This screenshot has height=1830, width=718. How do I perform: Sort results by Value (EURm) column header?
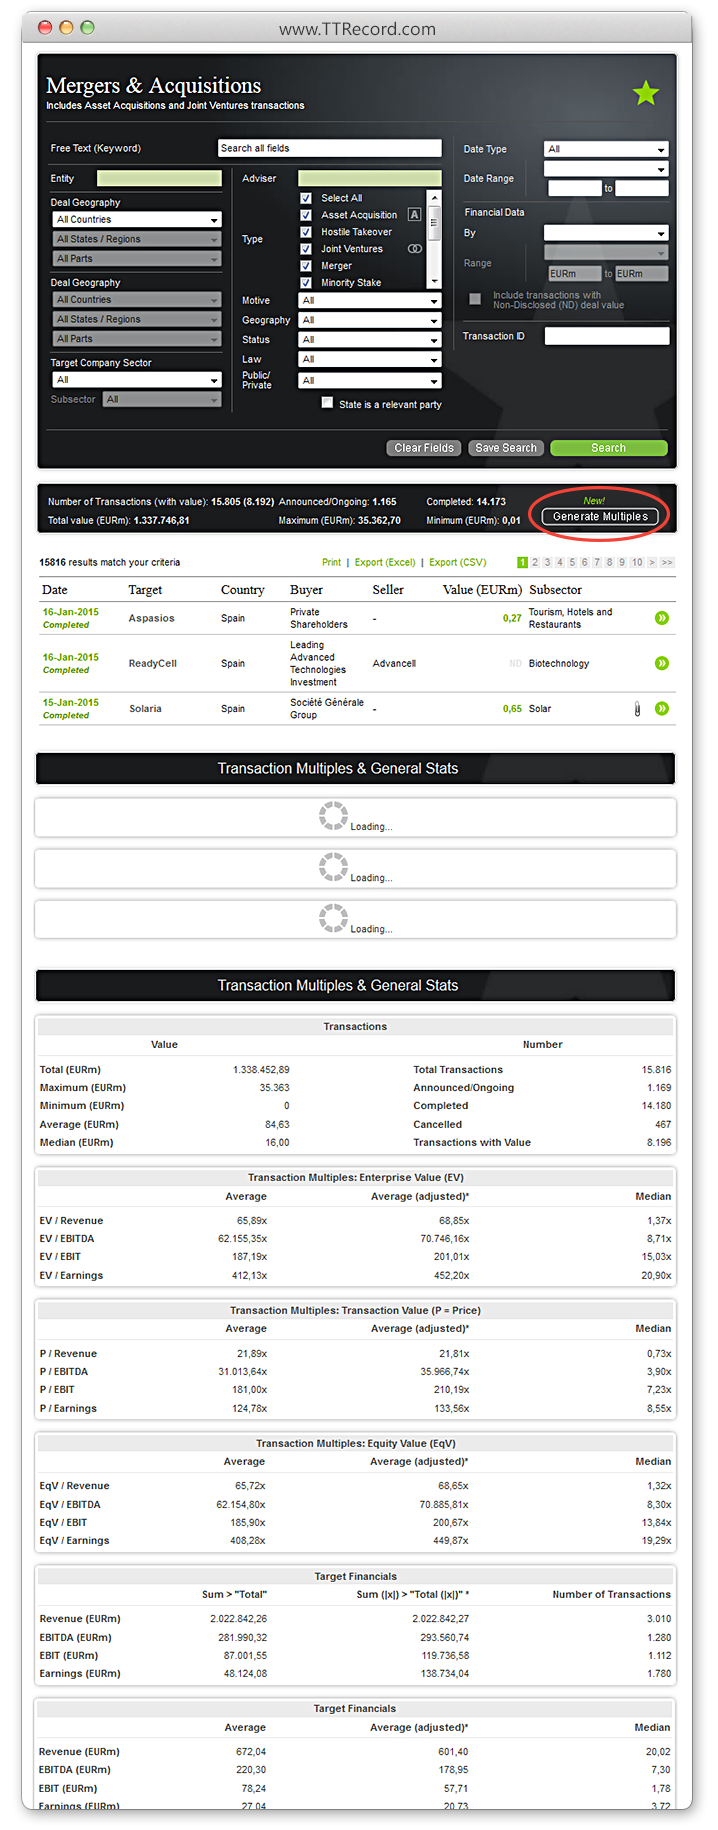click(x=482, y=590)
